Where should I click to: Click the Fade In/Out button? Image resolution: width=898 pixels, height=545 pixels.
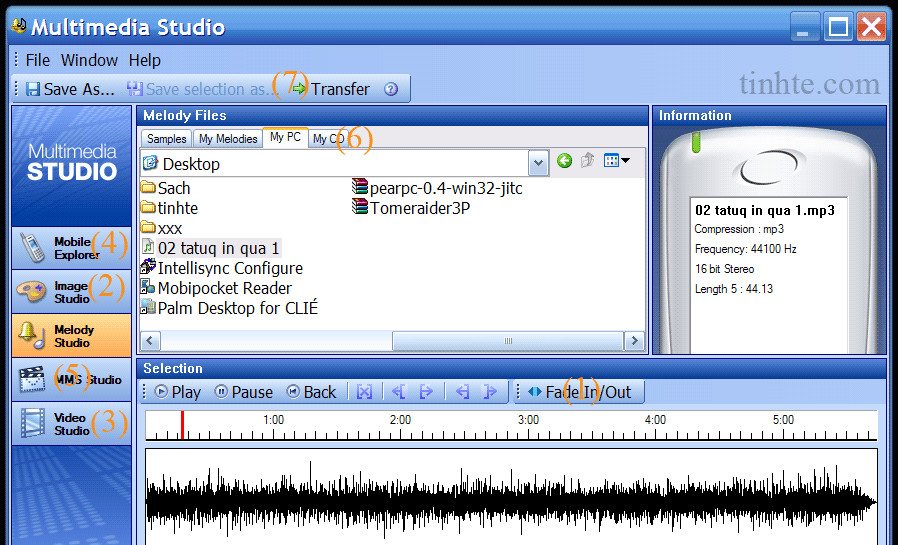[580, 392]
